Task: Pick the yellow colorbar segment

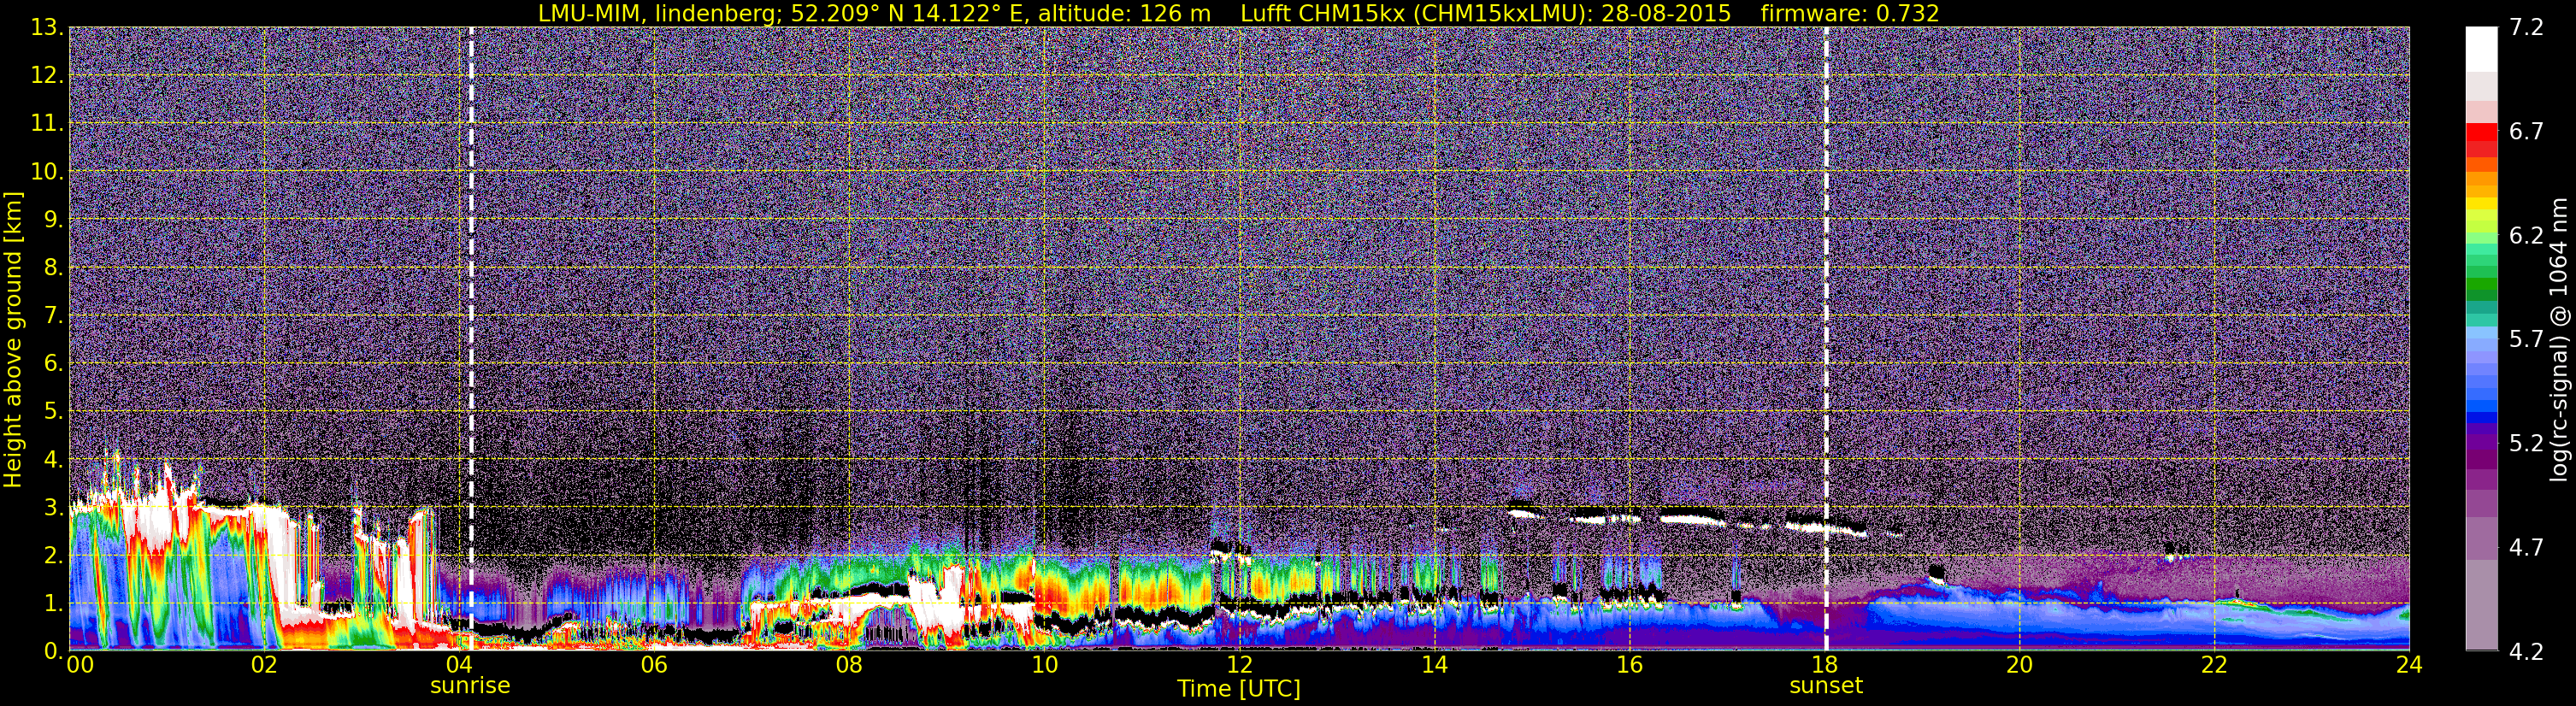Action: pos(2481,205)
